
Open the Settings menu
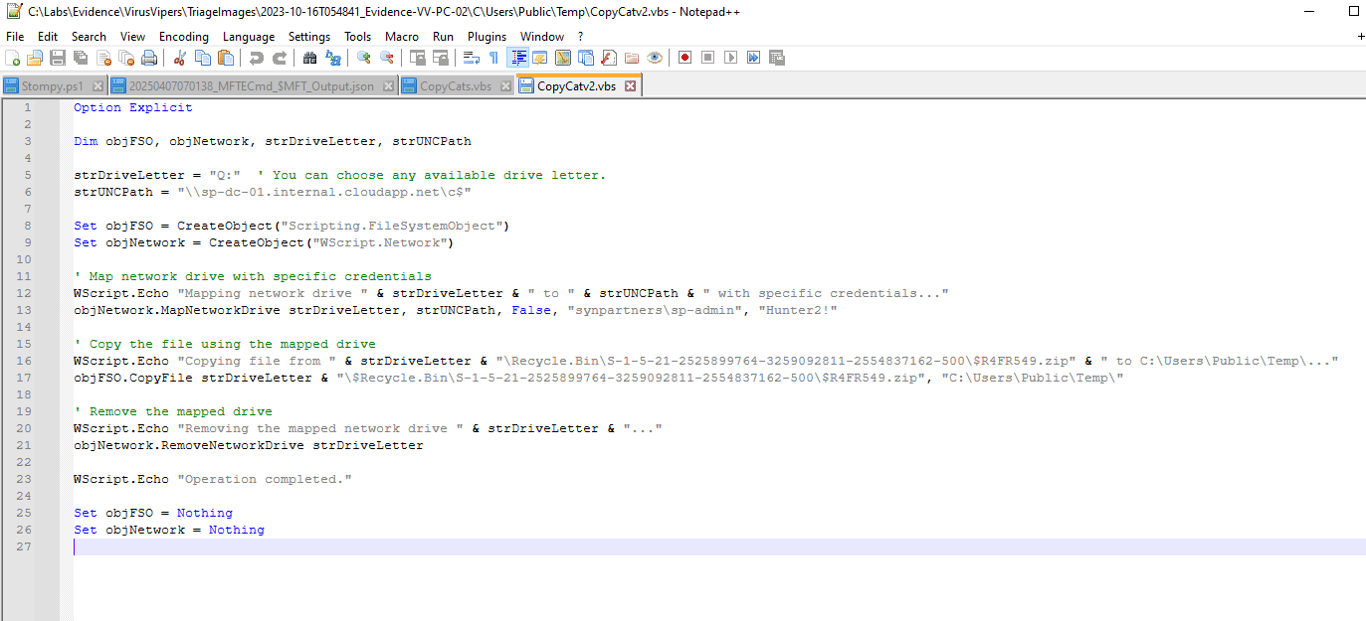[310, 36]
